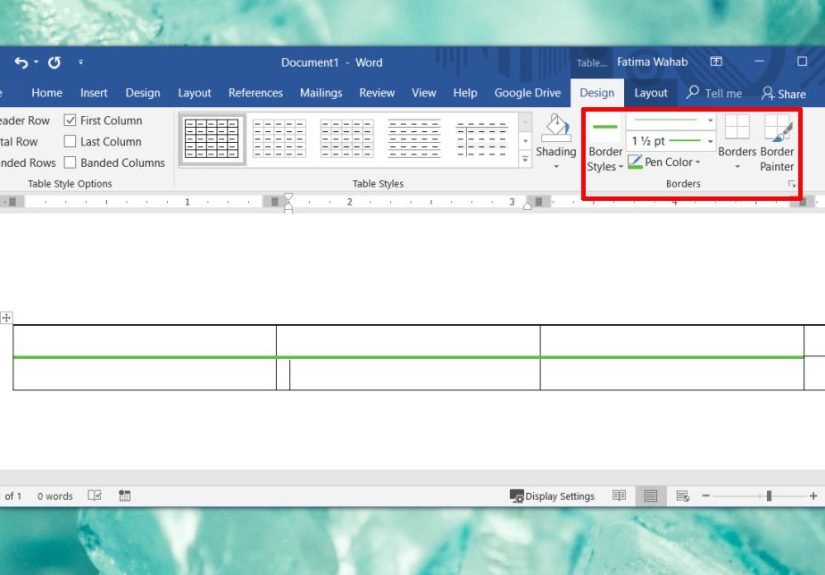
Task: Open the Customize Quick Access Toolbar arrow
Action: [x=81, y=63]
